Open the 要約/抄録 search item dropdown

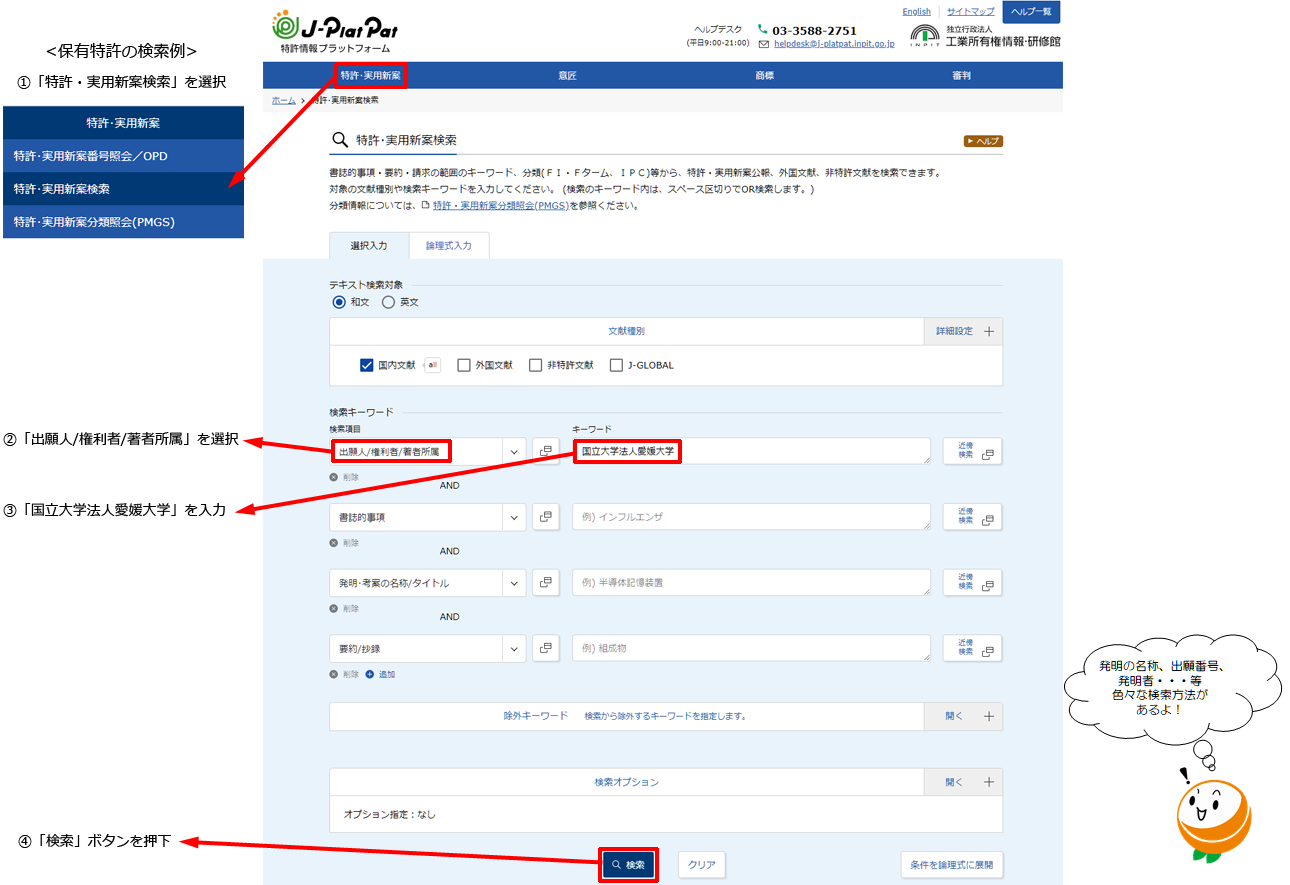pos(427,649)
